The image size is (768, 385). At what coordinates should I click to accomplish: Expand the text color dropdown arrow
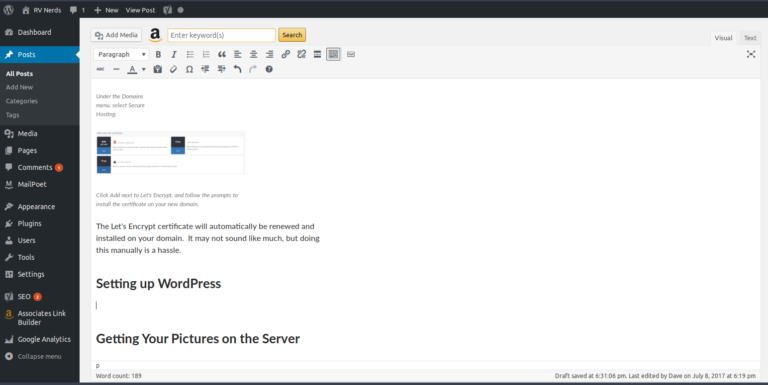click(144, 70)
